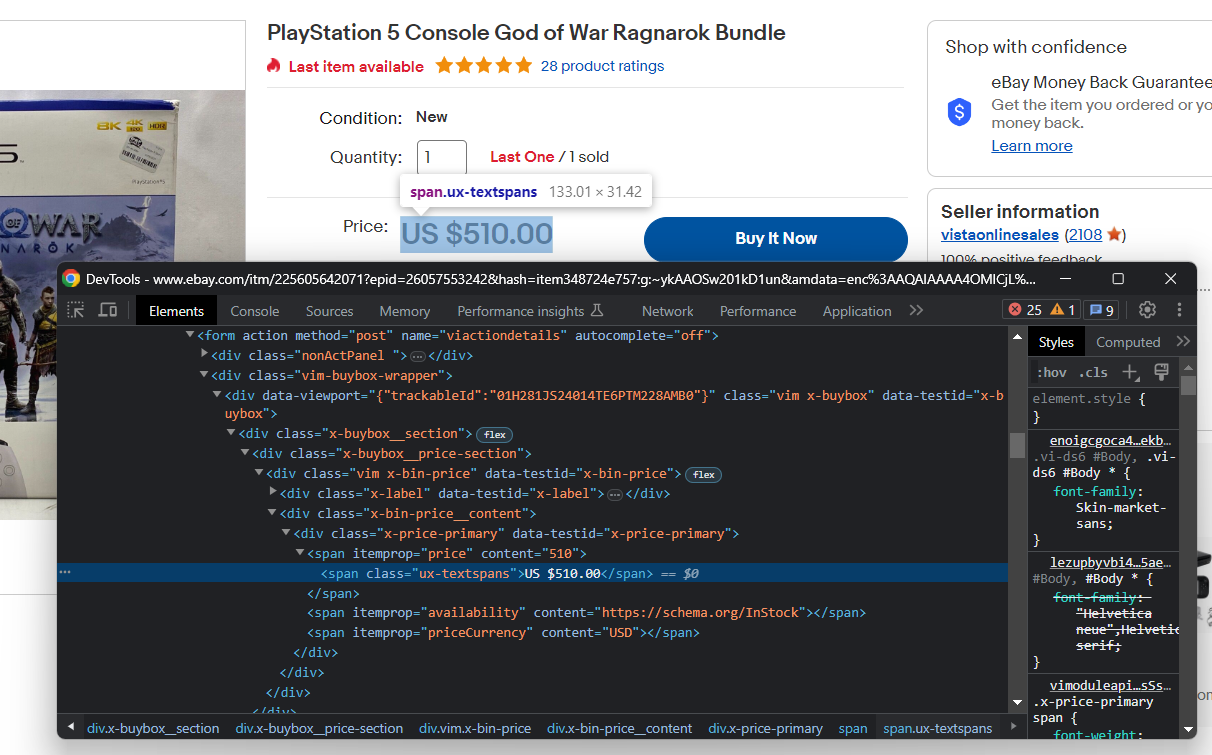Screen dimensions: 1212x755
Task: Select breadcrumb div.x-buybox__section
Action: (153, 728)
